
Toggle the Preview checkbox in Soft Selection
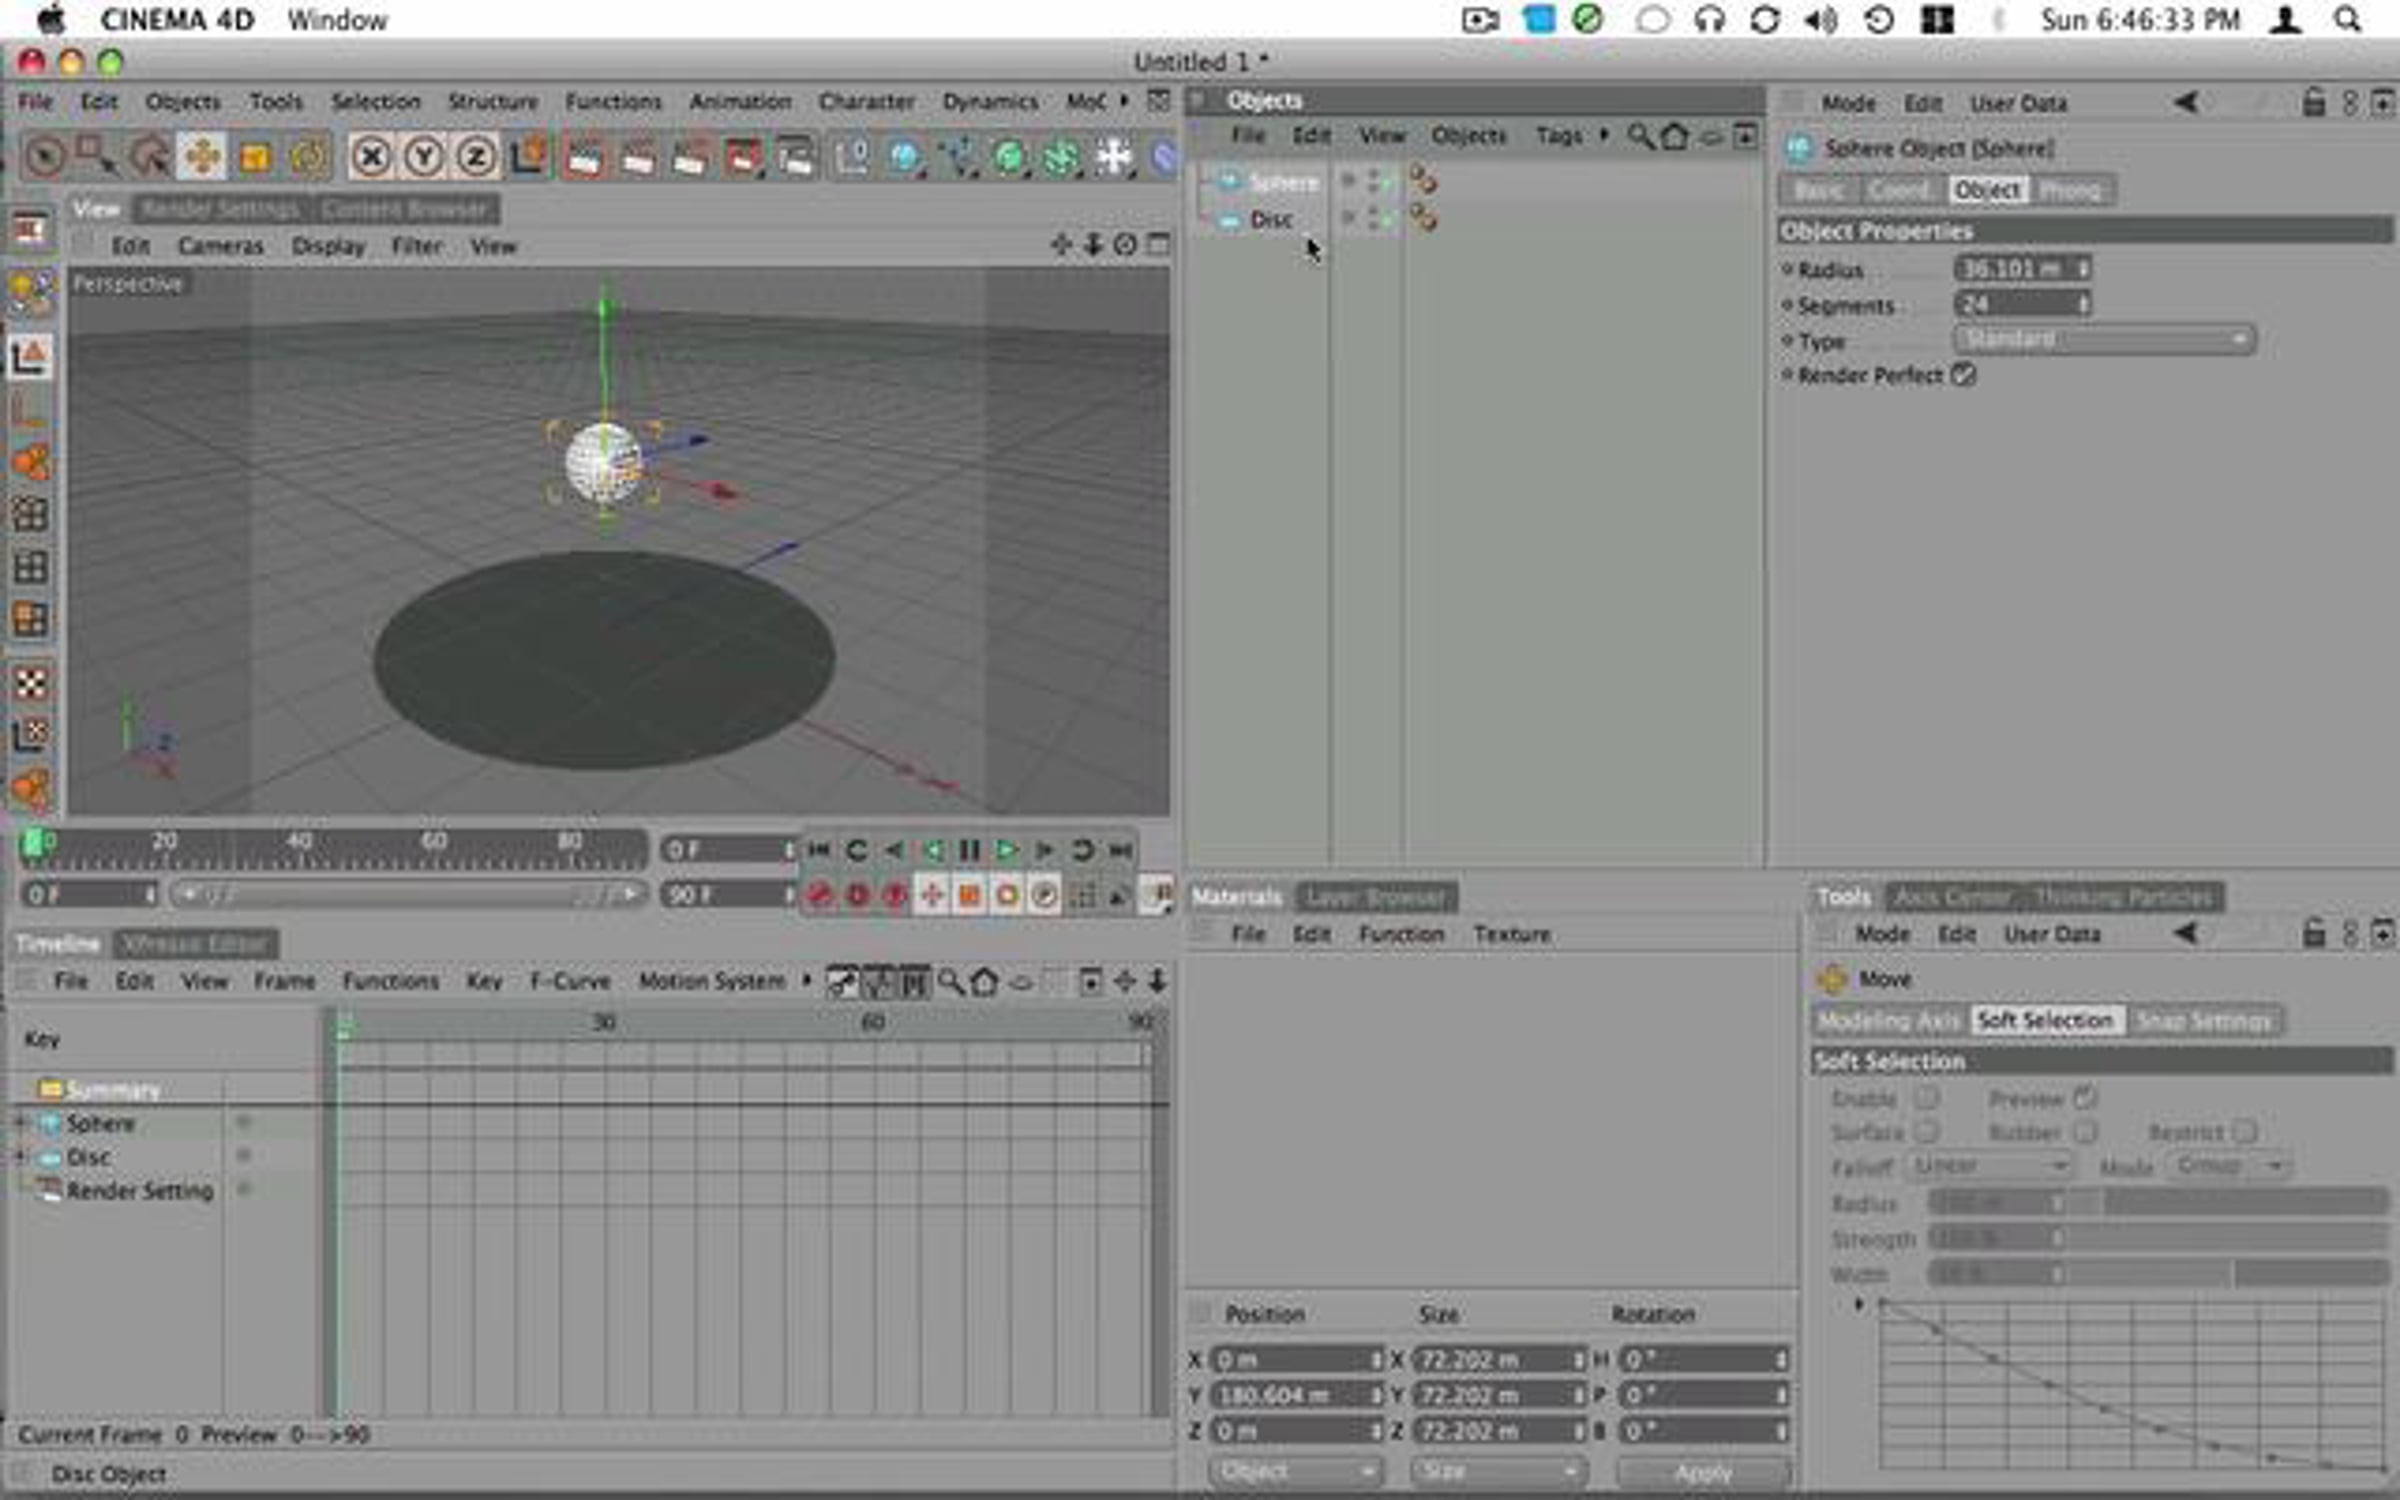point(2084,1098)
